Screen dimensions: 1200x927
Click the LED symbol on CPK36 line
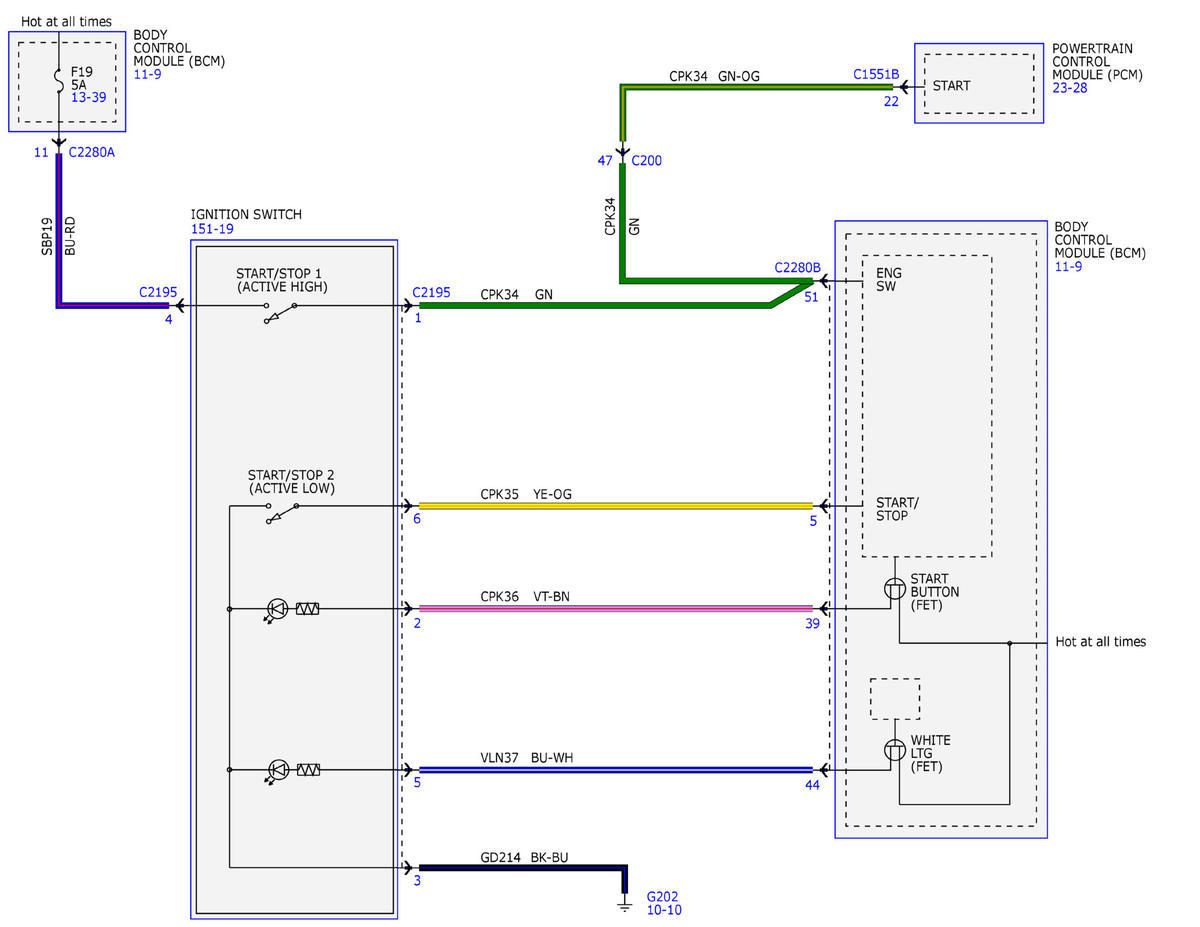click(278, 608)
